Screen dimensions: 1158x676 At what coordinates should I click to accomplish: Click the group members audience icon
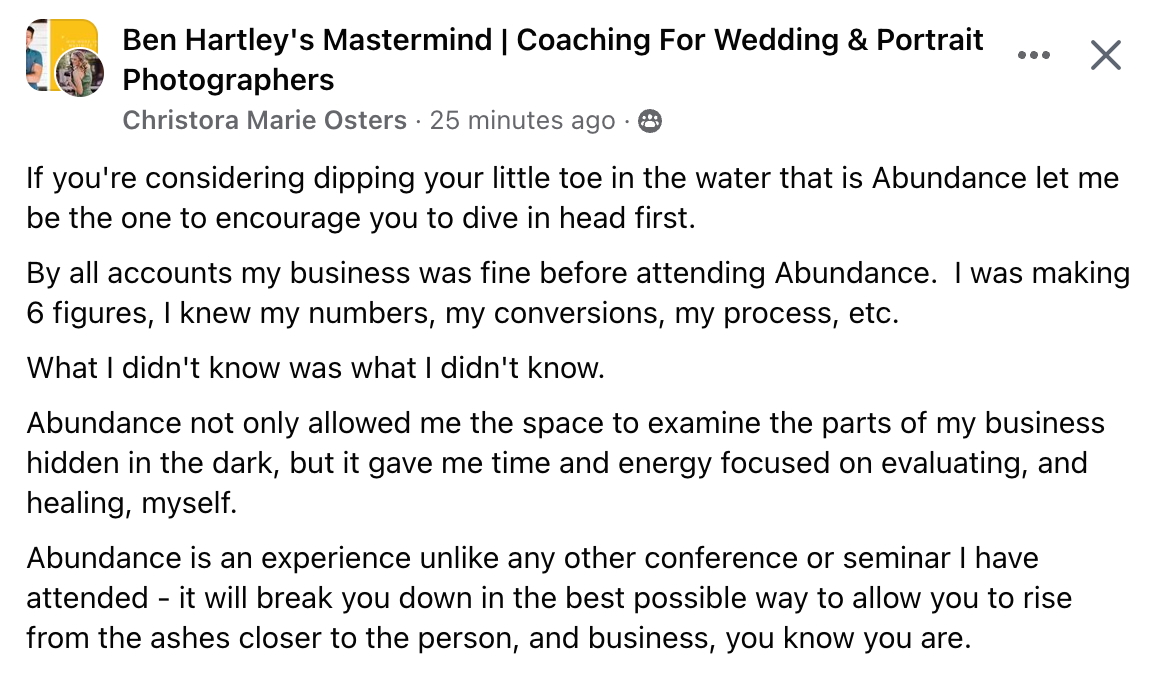651,122
